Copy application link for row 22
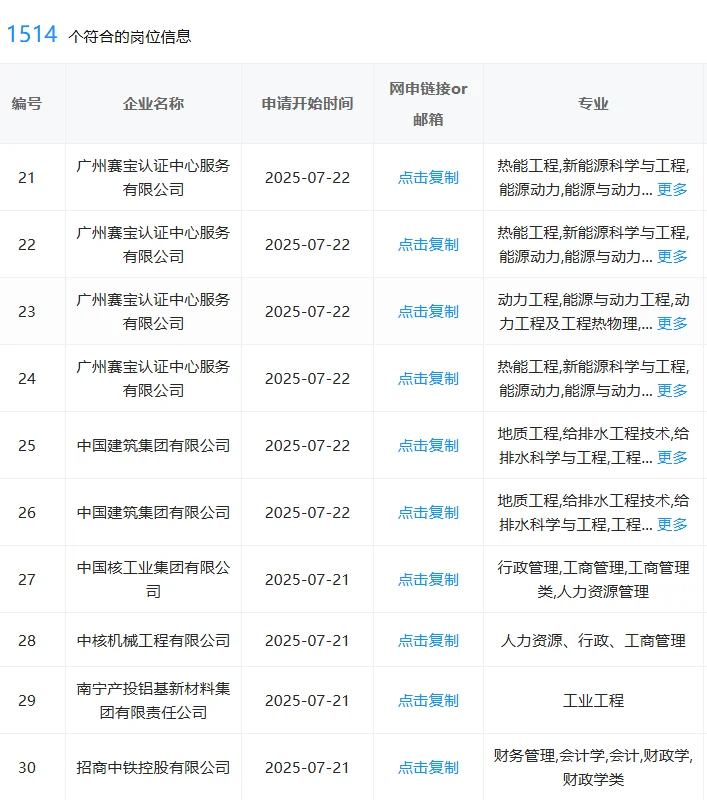This screenshot has height=800, width=707. coord(428,244)
